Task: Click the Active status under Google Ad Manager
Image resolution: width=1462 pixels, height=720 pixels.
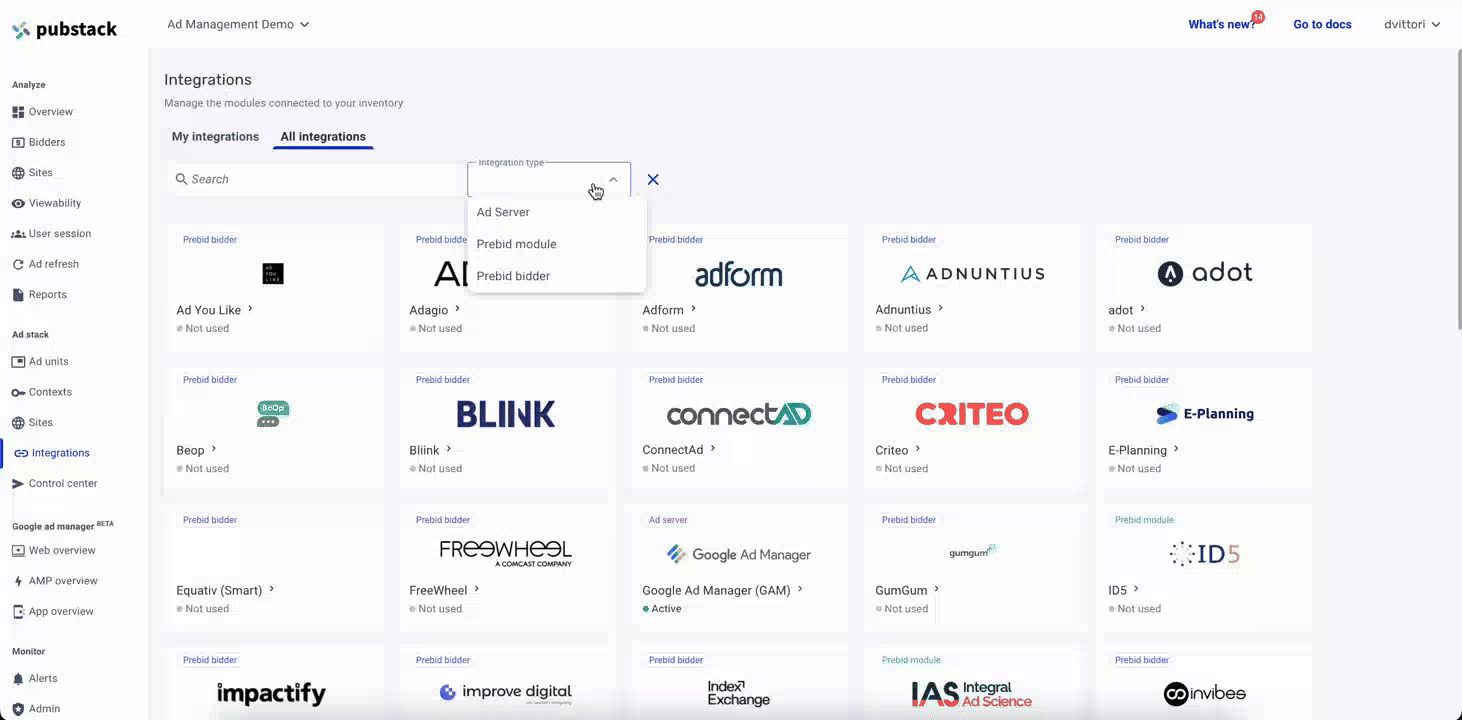Action: click(662, 609)
